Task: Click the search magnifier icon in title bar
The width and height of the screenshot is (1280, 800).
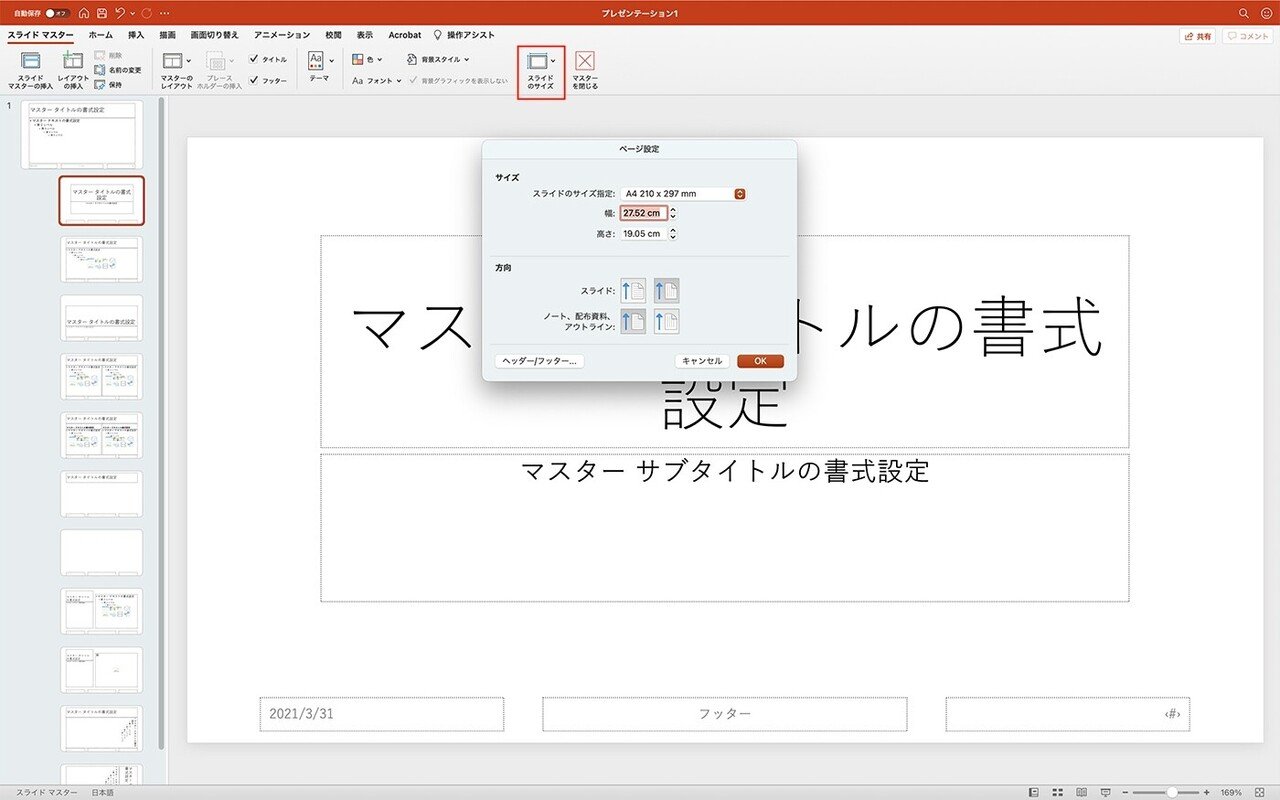Action: (x=1244, y=13)
